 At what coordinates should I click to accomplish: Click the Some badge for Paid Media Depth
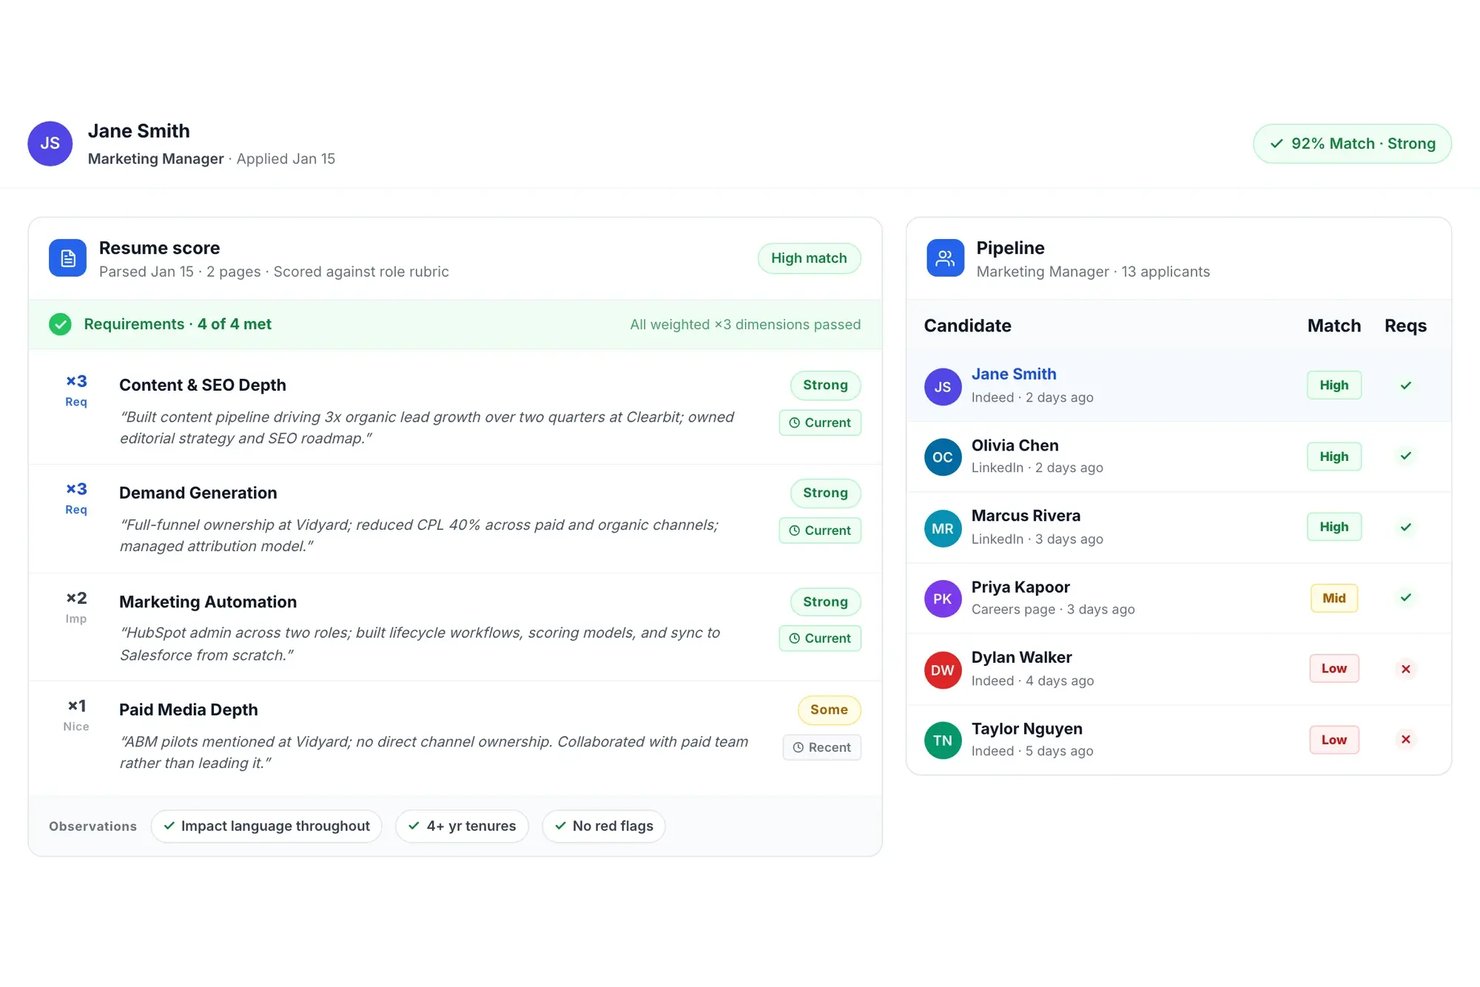[829, 710]
